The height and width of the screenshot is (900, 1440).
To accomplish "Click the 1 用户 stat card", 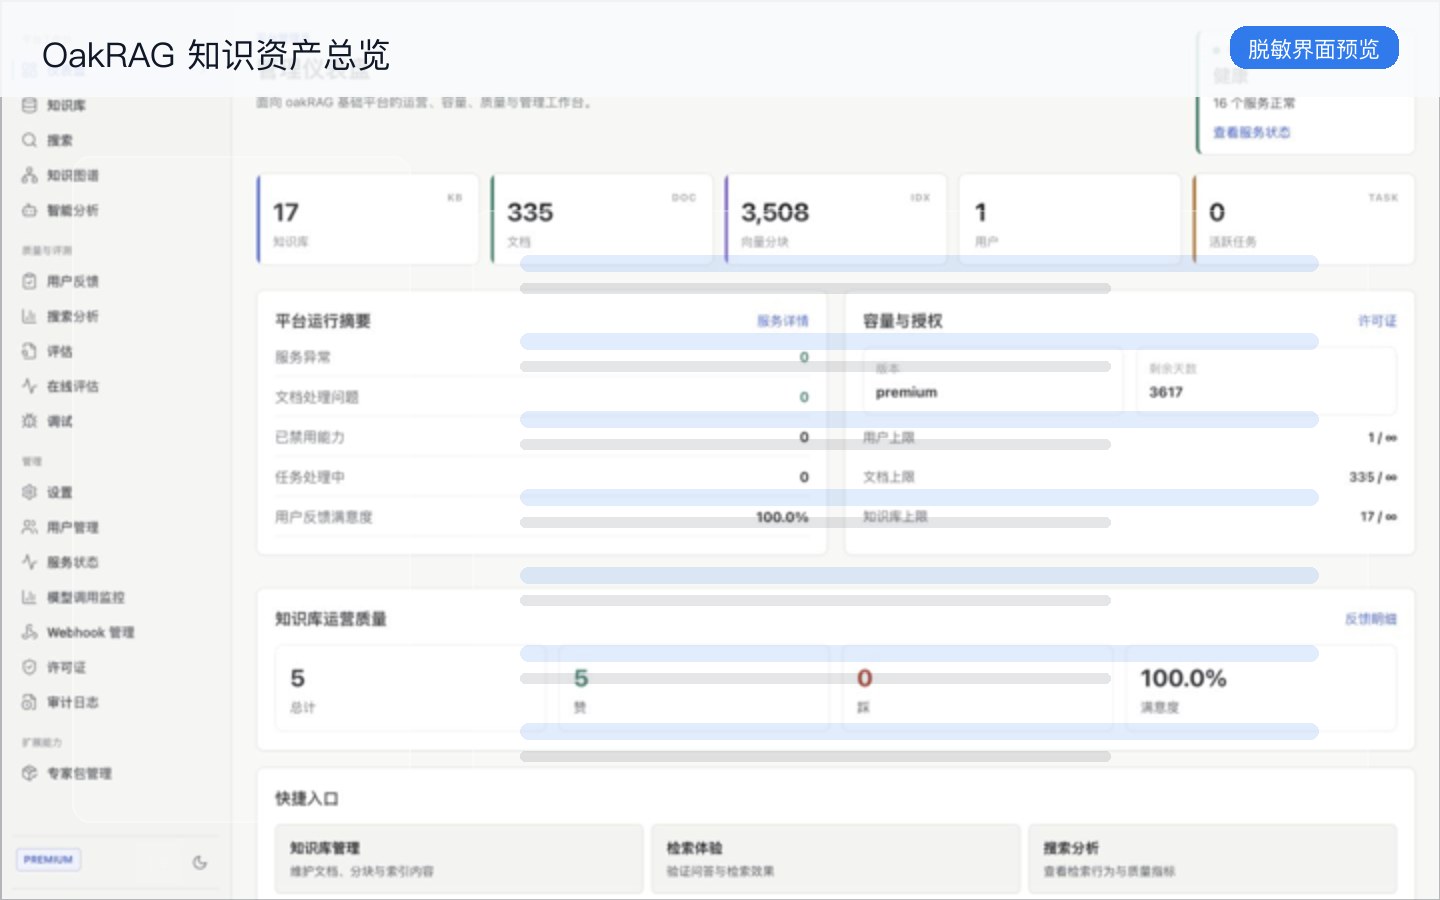I will coord(1070,219).
